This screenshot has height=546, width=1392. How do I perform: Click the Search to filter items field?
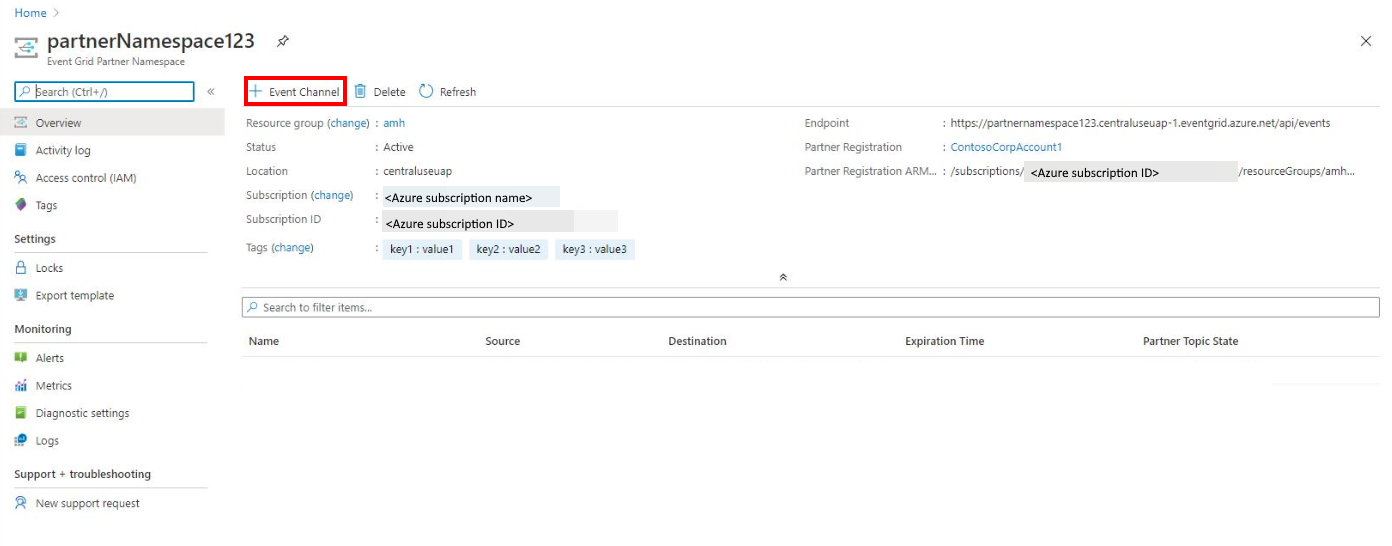[x=811, y=307]
